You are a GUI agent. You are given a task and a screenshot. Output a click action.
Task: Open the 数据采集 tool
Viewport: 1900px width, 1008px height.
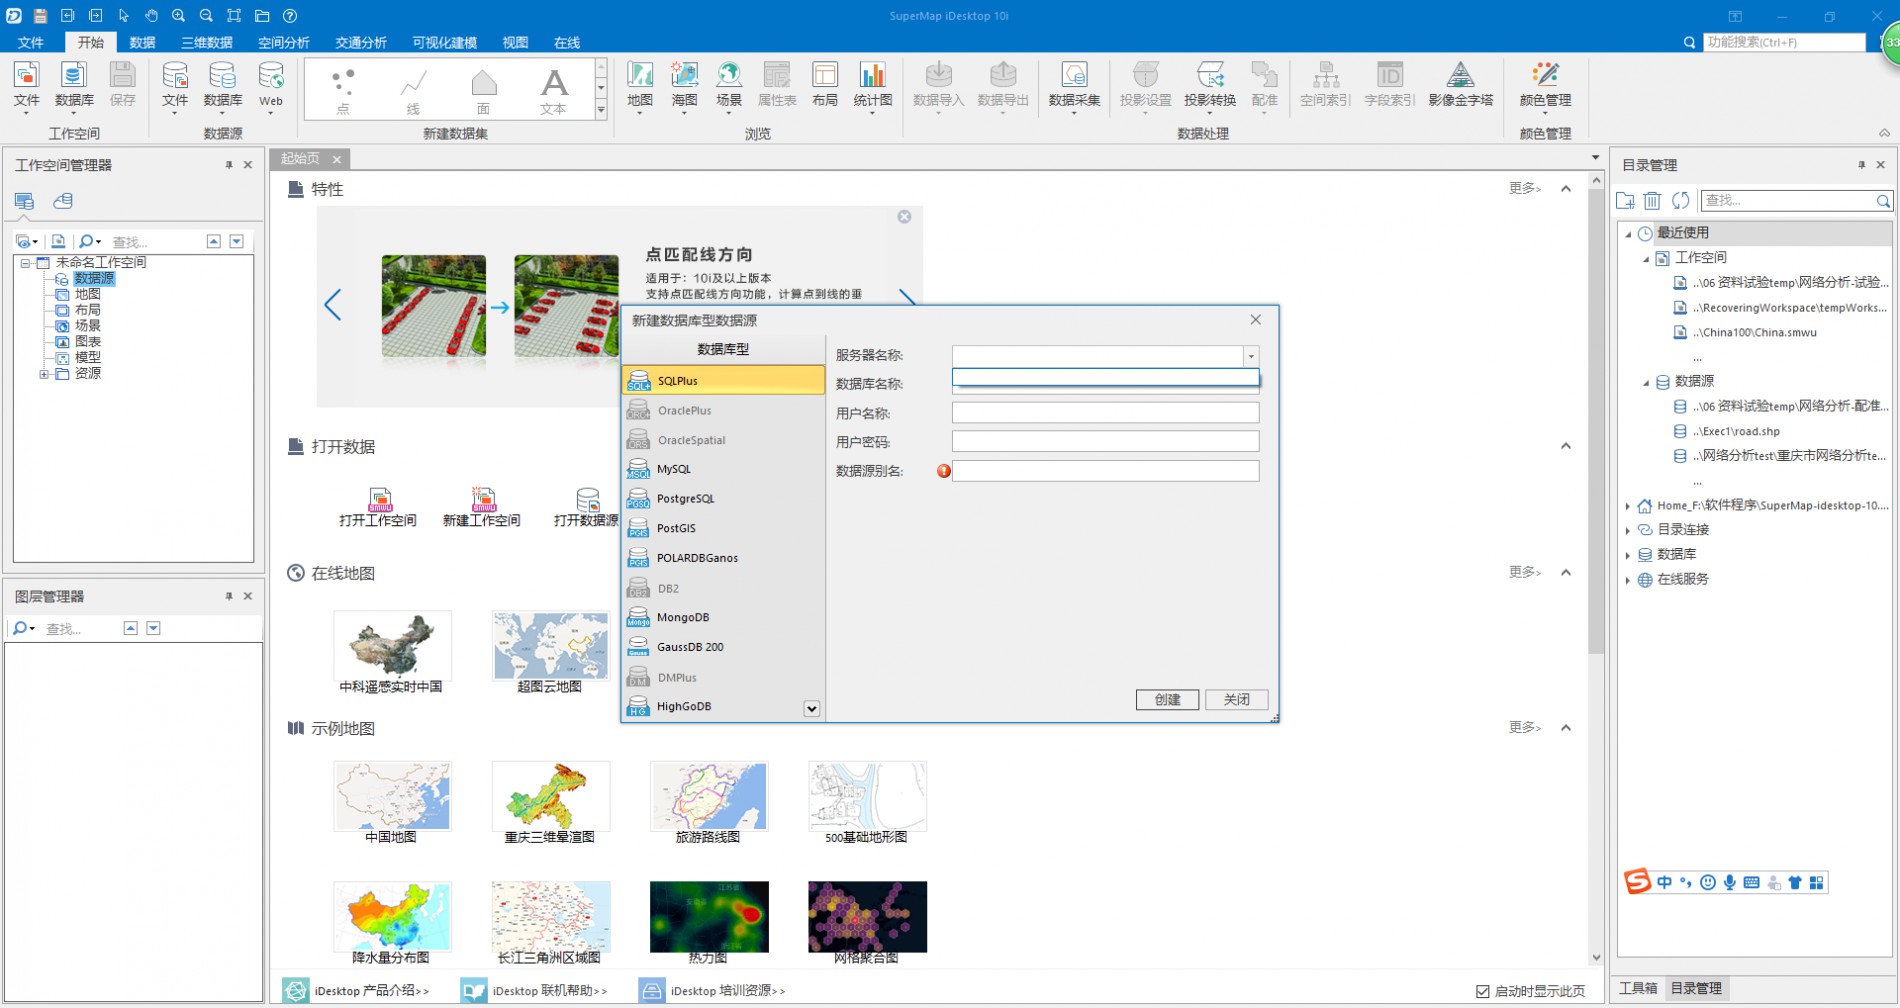1074,85
